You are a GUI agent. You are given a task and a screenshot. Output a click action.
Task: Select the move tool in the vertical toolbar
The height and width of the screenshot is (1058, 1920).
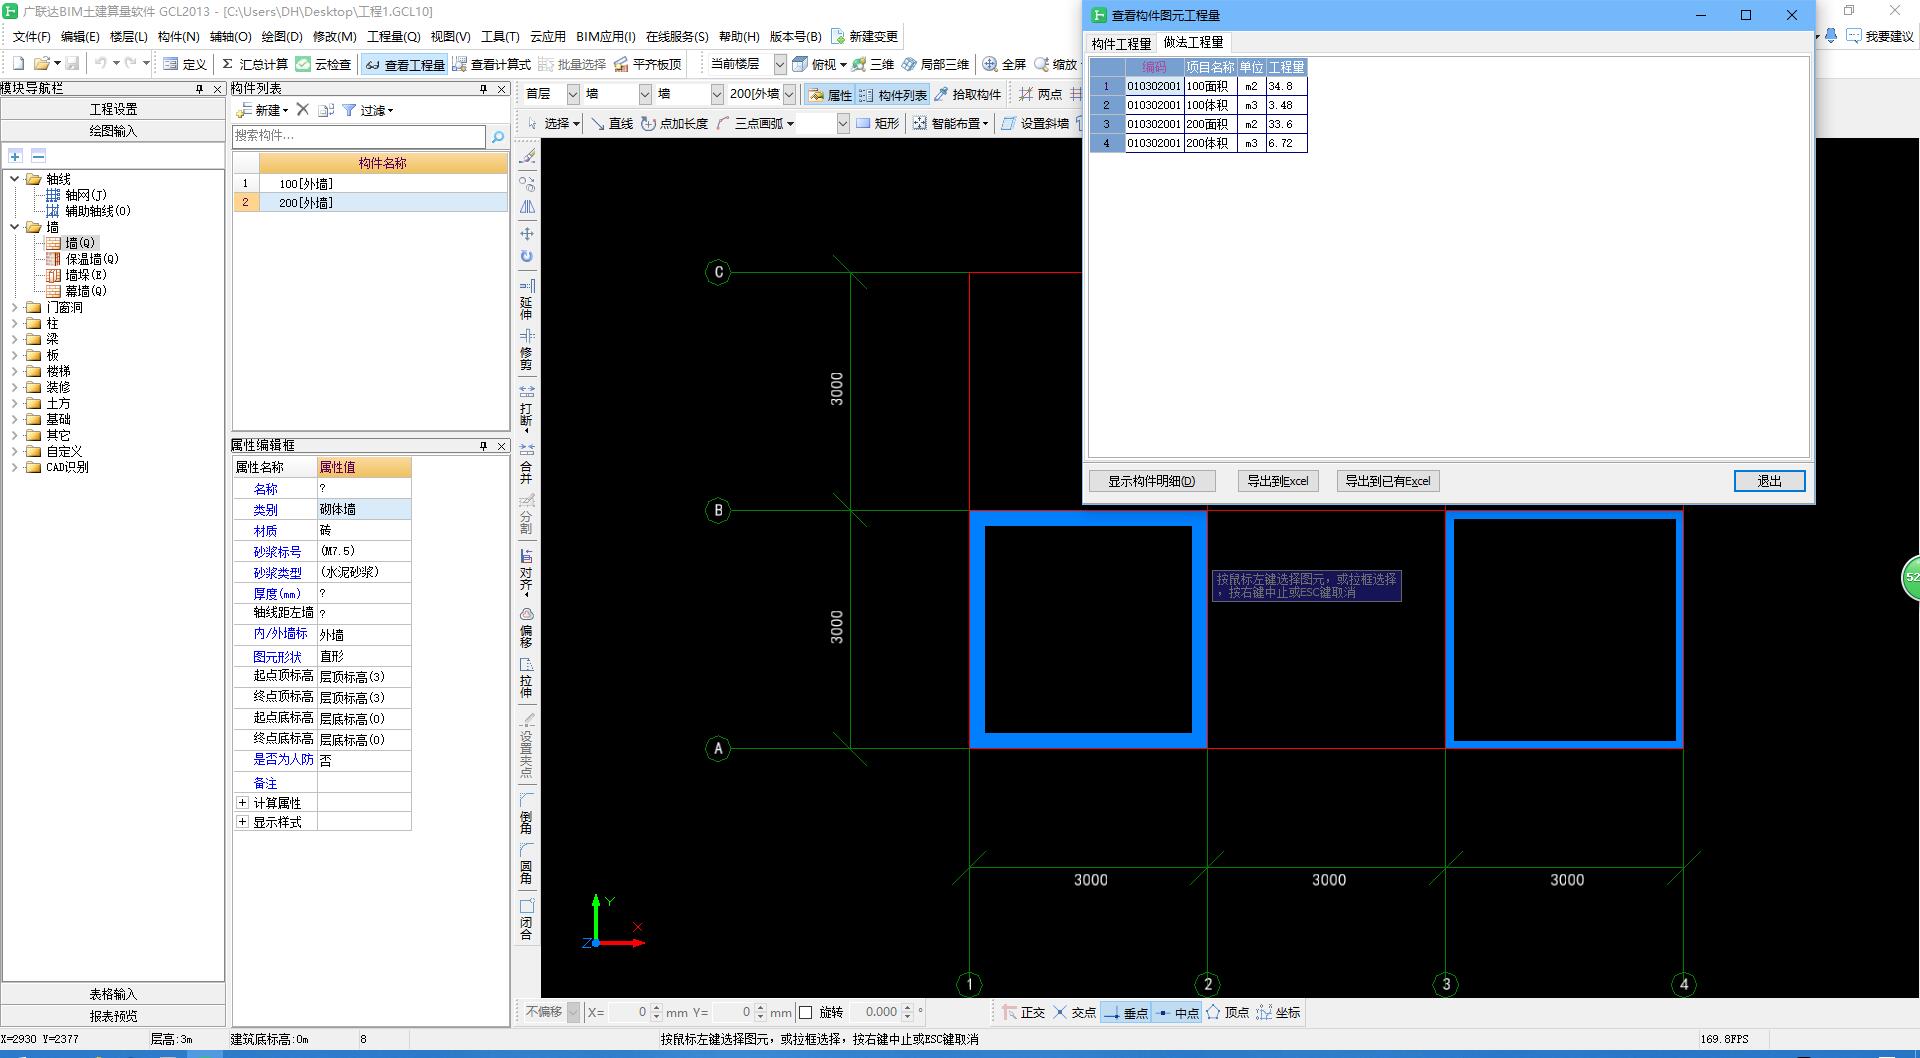[x=526, y=233]
